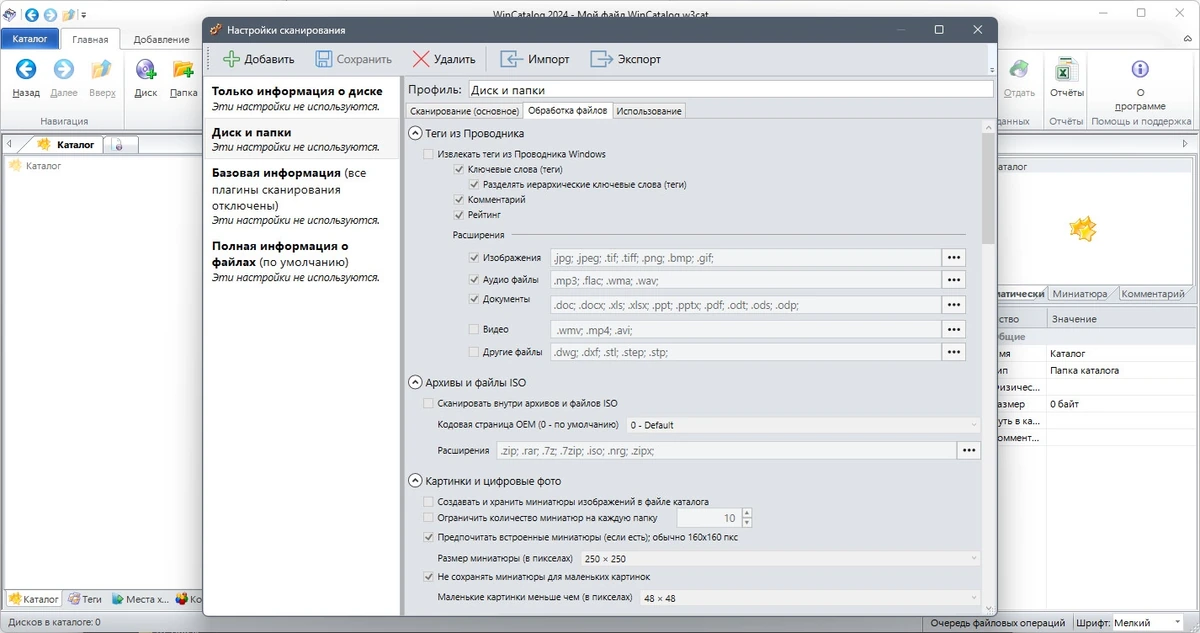Viewport: 1200px width, 633px height.
Task: Open the disc search tab beside the Каталог tab
Action: click(x=119, y=145)
